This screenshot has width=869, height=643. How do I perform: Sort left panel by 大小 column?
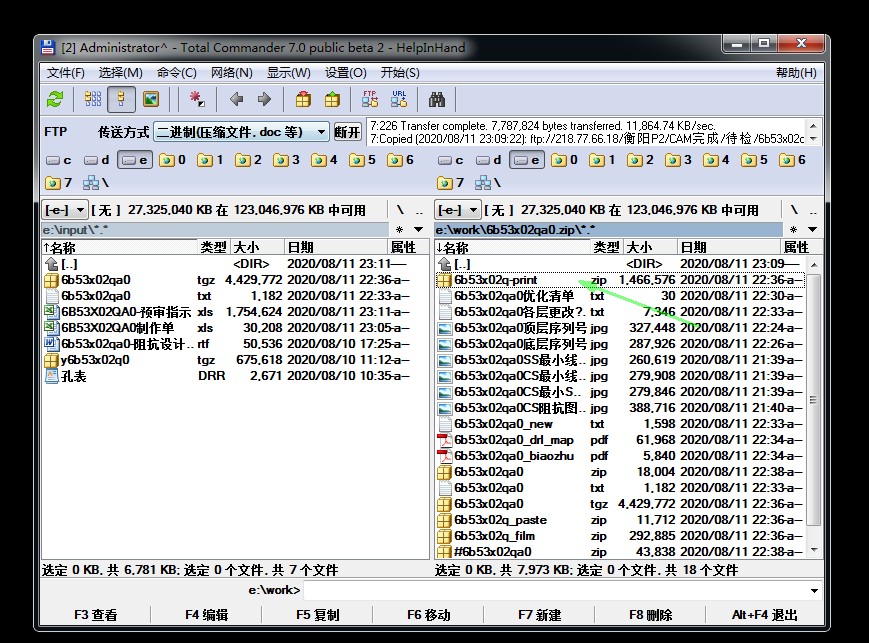(x=258, y=247)
